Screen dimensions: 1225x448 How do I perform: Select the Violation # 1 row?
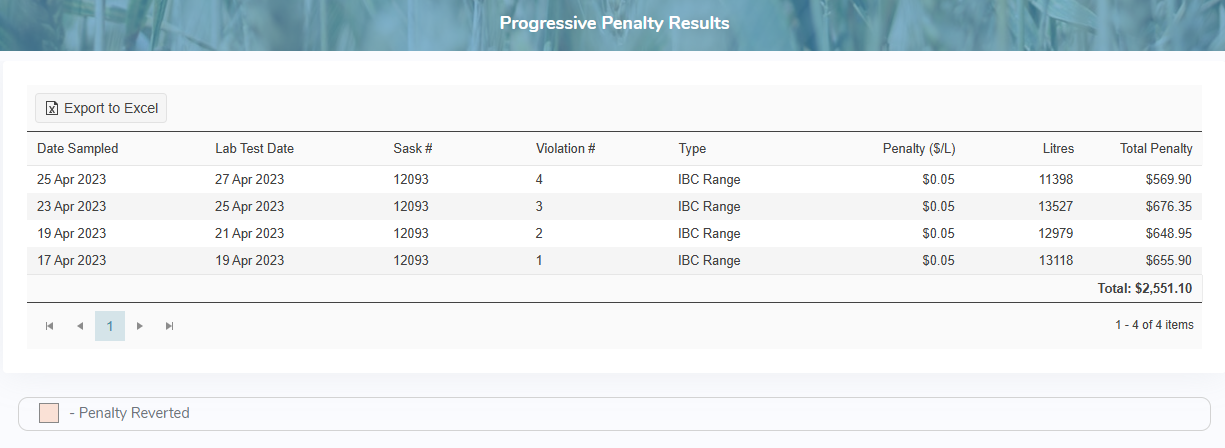540,261
